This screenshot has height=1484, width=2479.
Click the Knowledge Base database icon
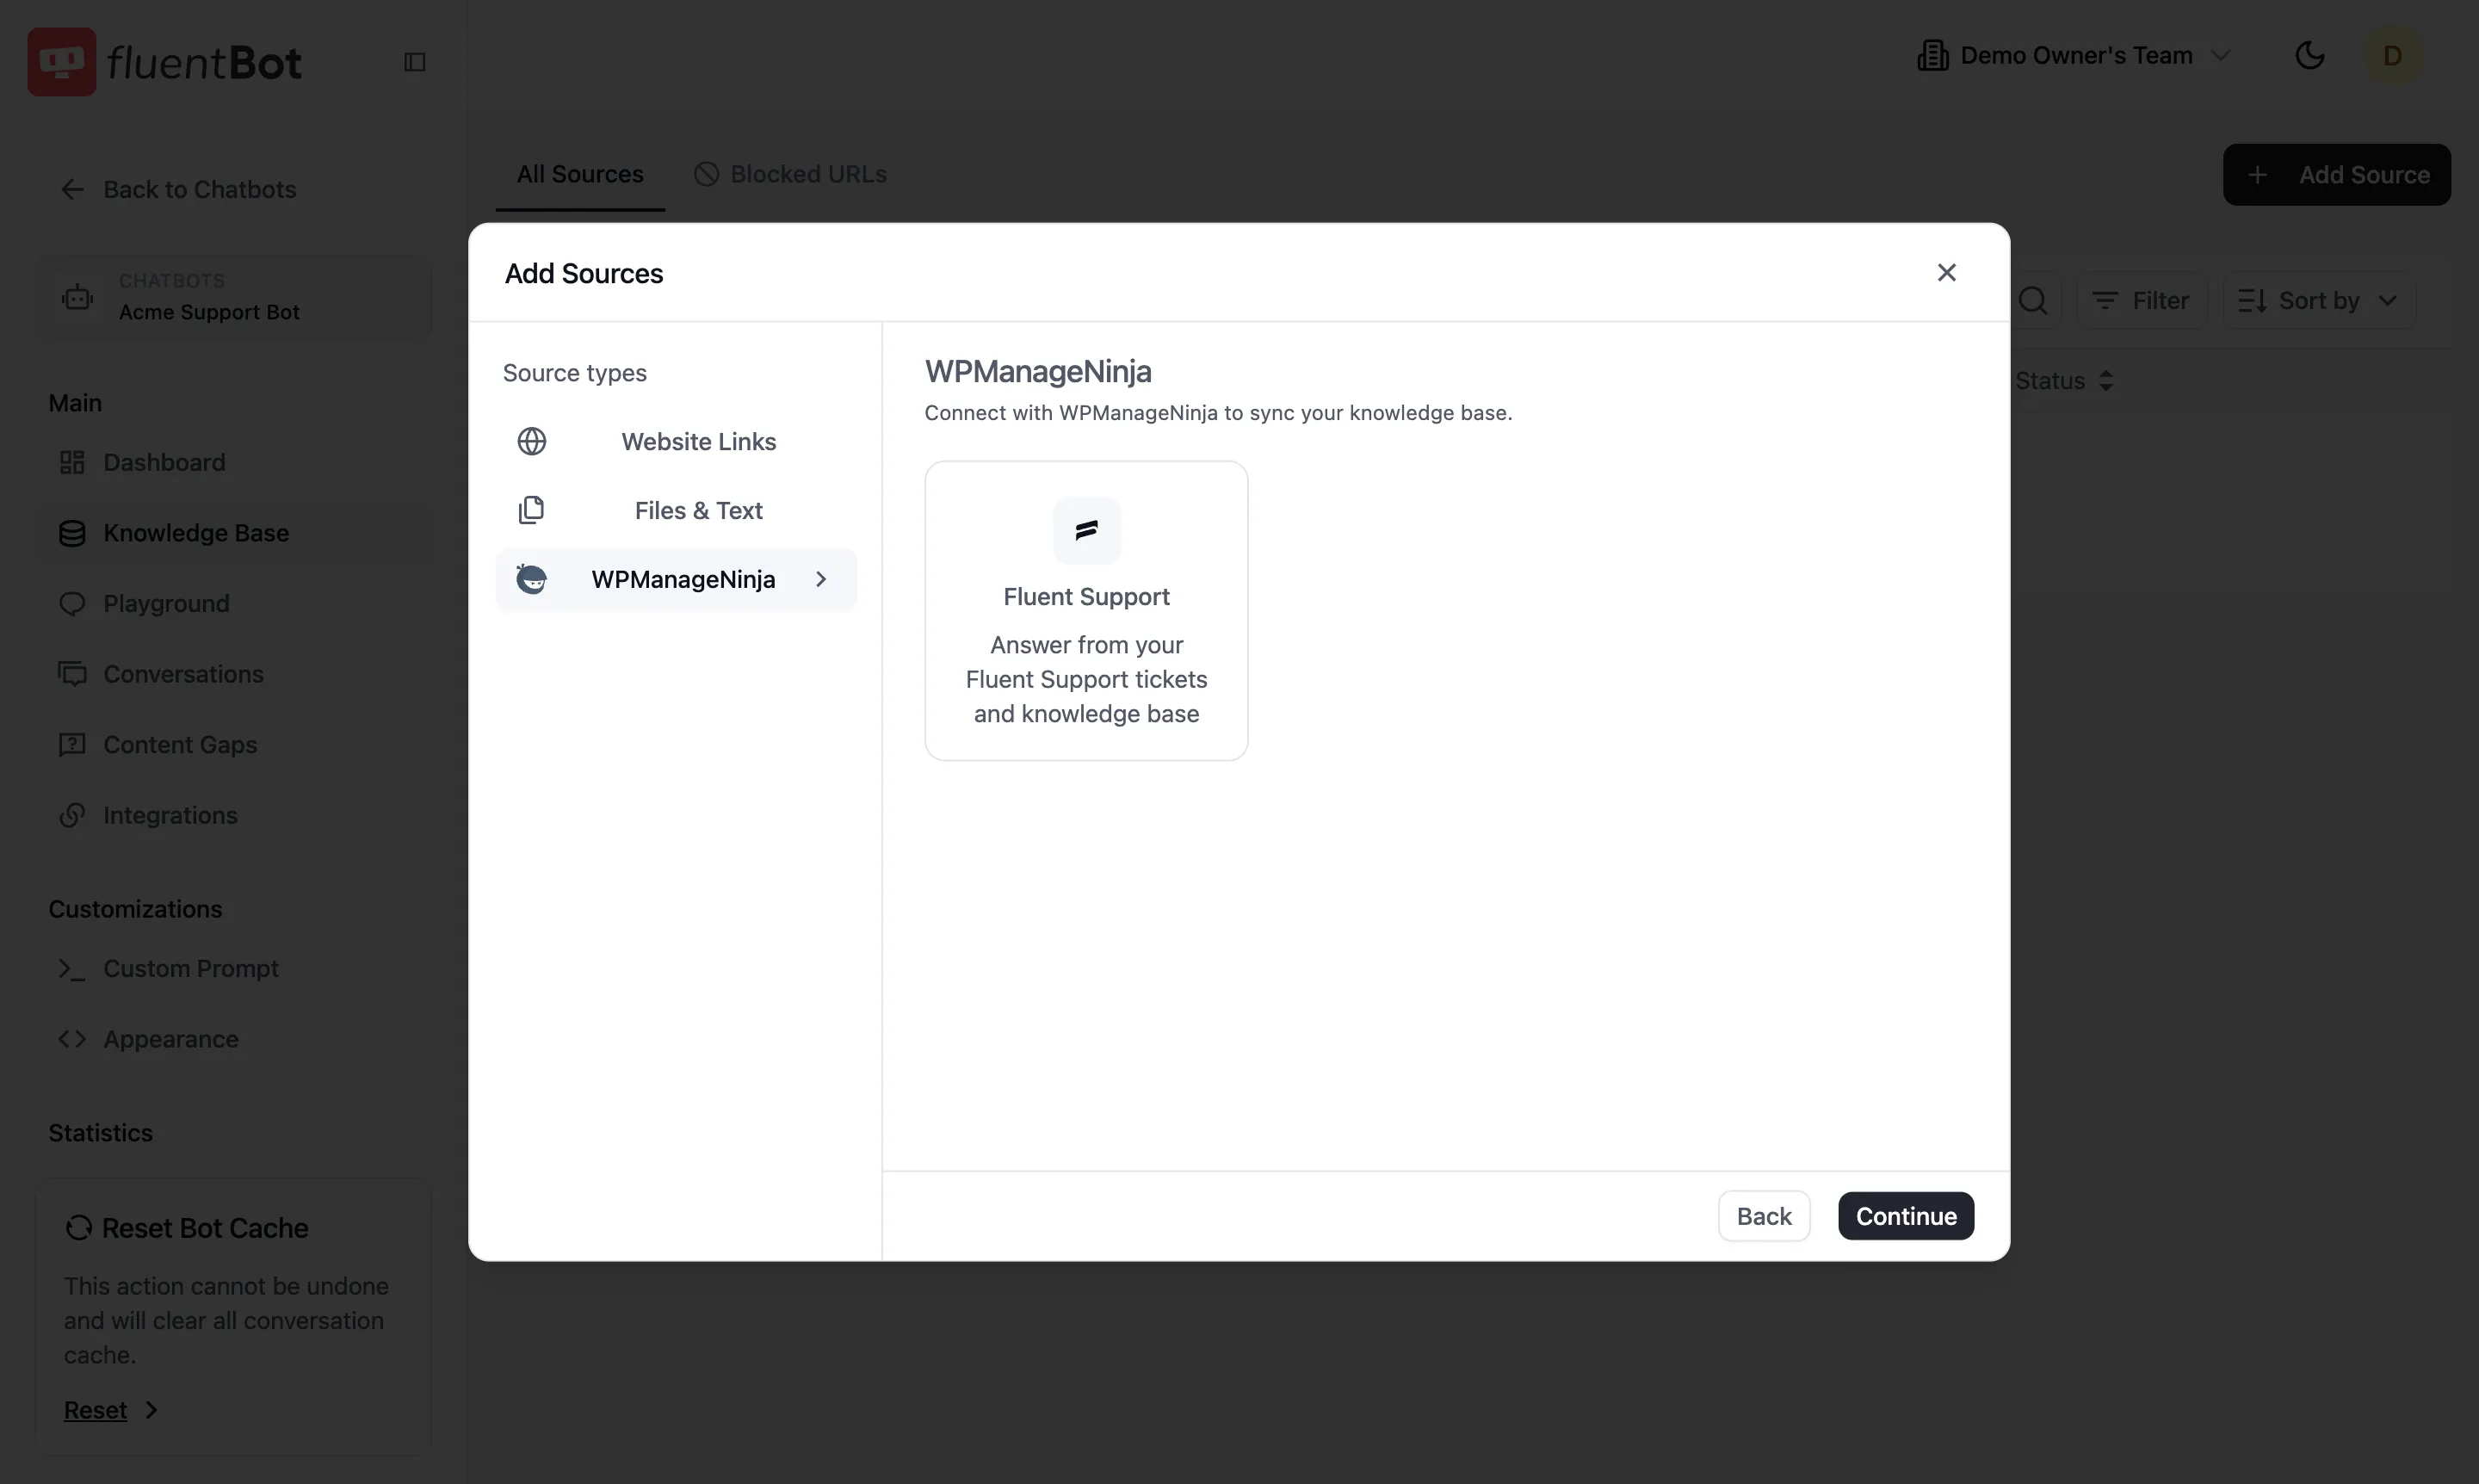[72, 533]
